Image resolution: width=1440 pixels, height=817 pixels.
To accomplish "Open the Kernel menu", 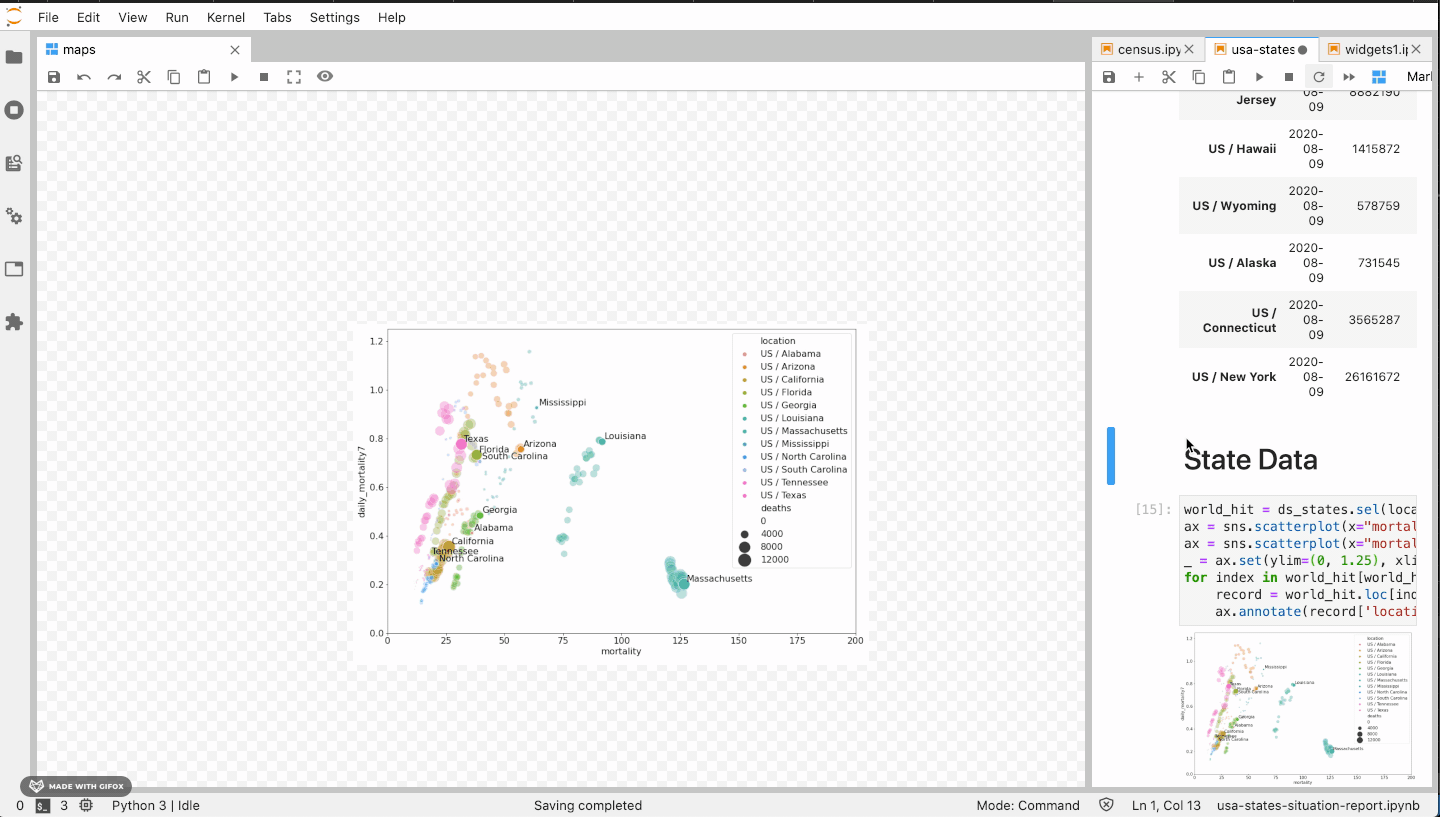I will 226,17.
